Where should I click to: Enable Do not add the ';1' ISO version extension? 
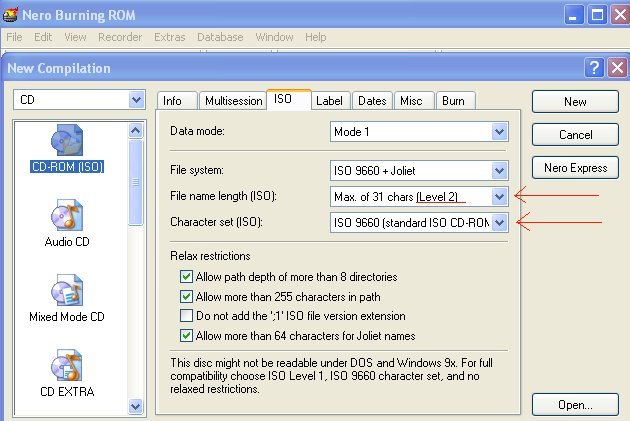pos(186,316)
